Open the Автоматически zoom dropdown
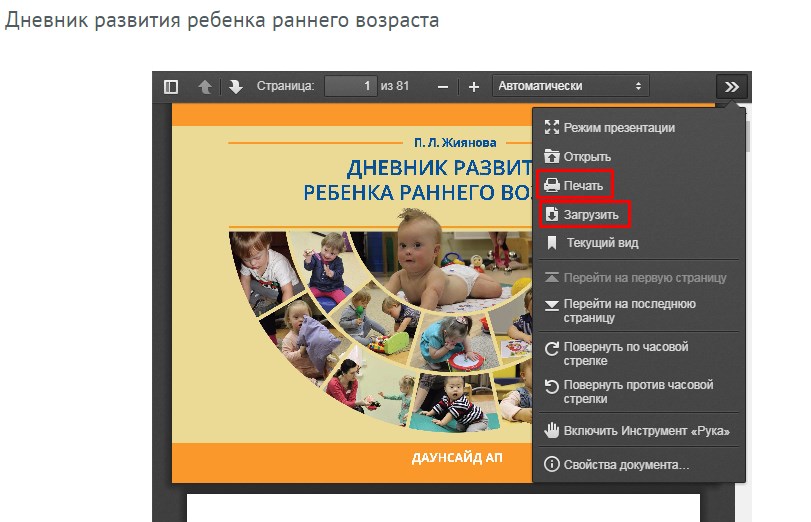 570,86
